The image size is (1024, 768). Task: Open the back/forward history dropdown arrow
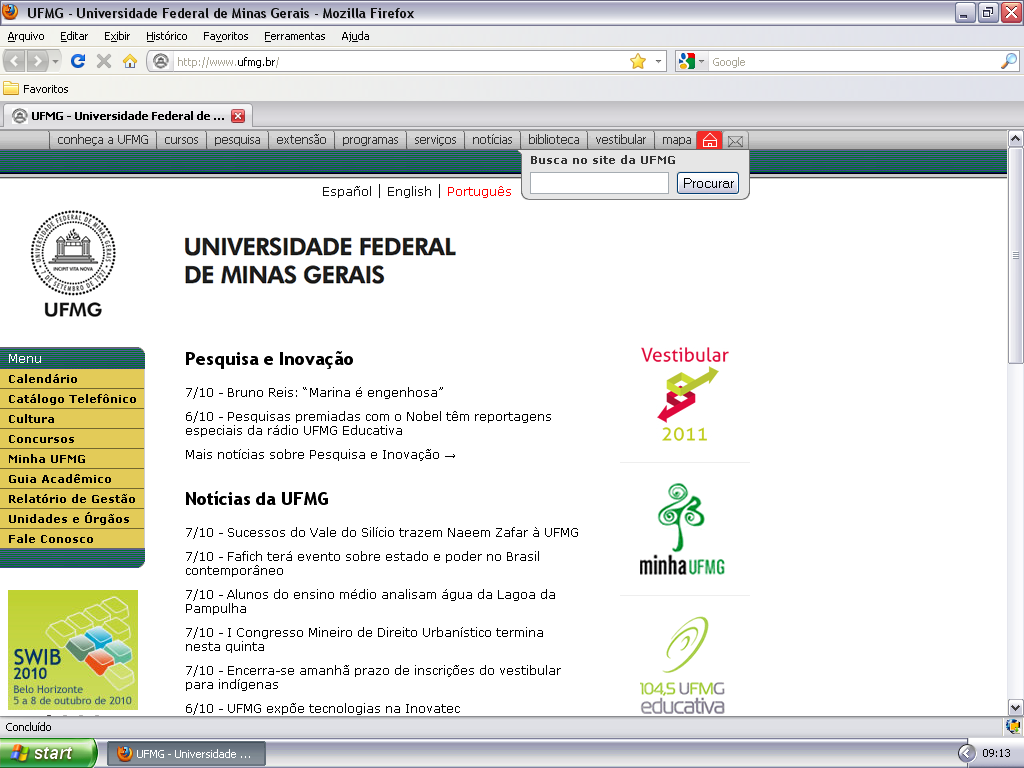click(x=56, y=61)
